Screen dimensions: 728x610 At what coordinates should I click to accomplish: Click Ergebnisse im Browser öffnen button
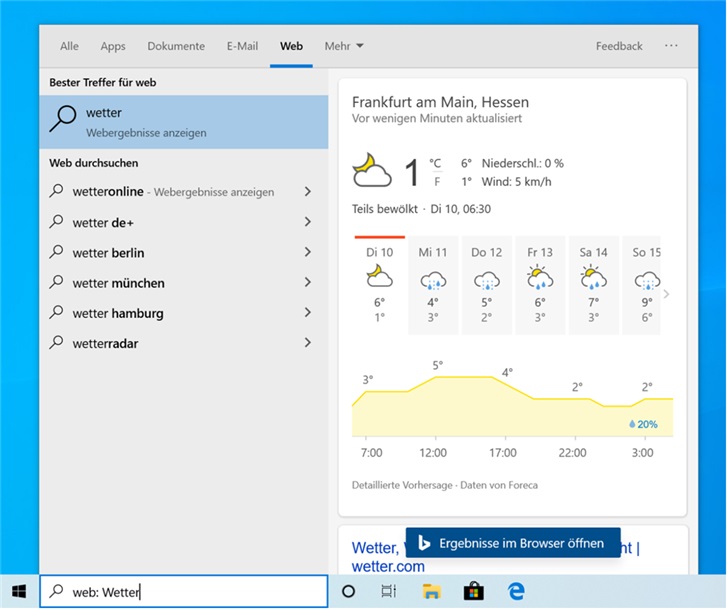tap(513, 543)
